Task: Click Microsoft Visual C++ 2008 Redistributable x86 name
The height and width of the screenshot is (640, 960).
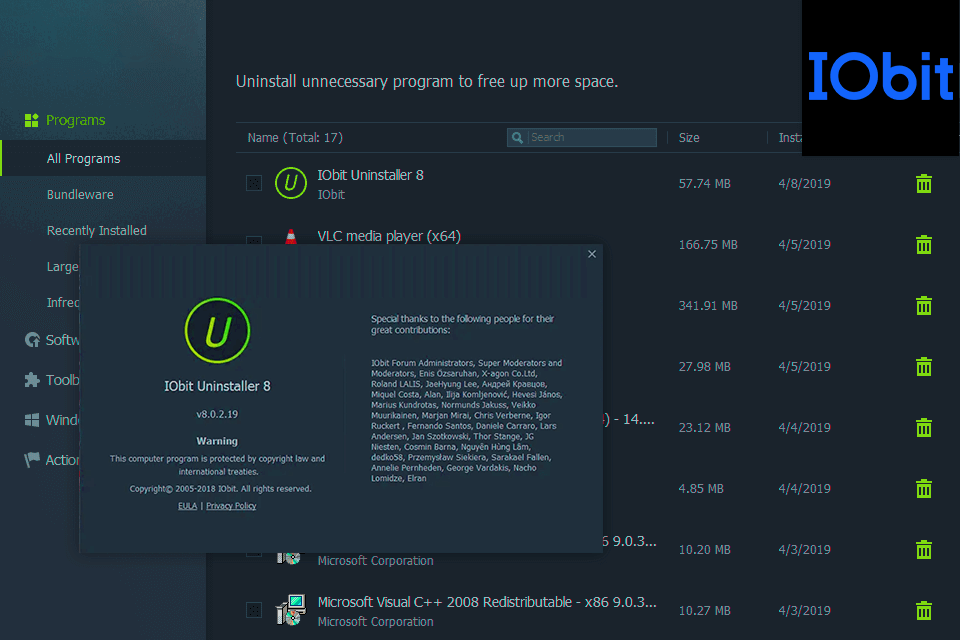Action: pyautogui.click(x=487, y=602)
